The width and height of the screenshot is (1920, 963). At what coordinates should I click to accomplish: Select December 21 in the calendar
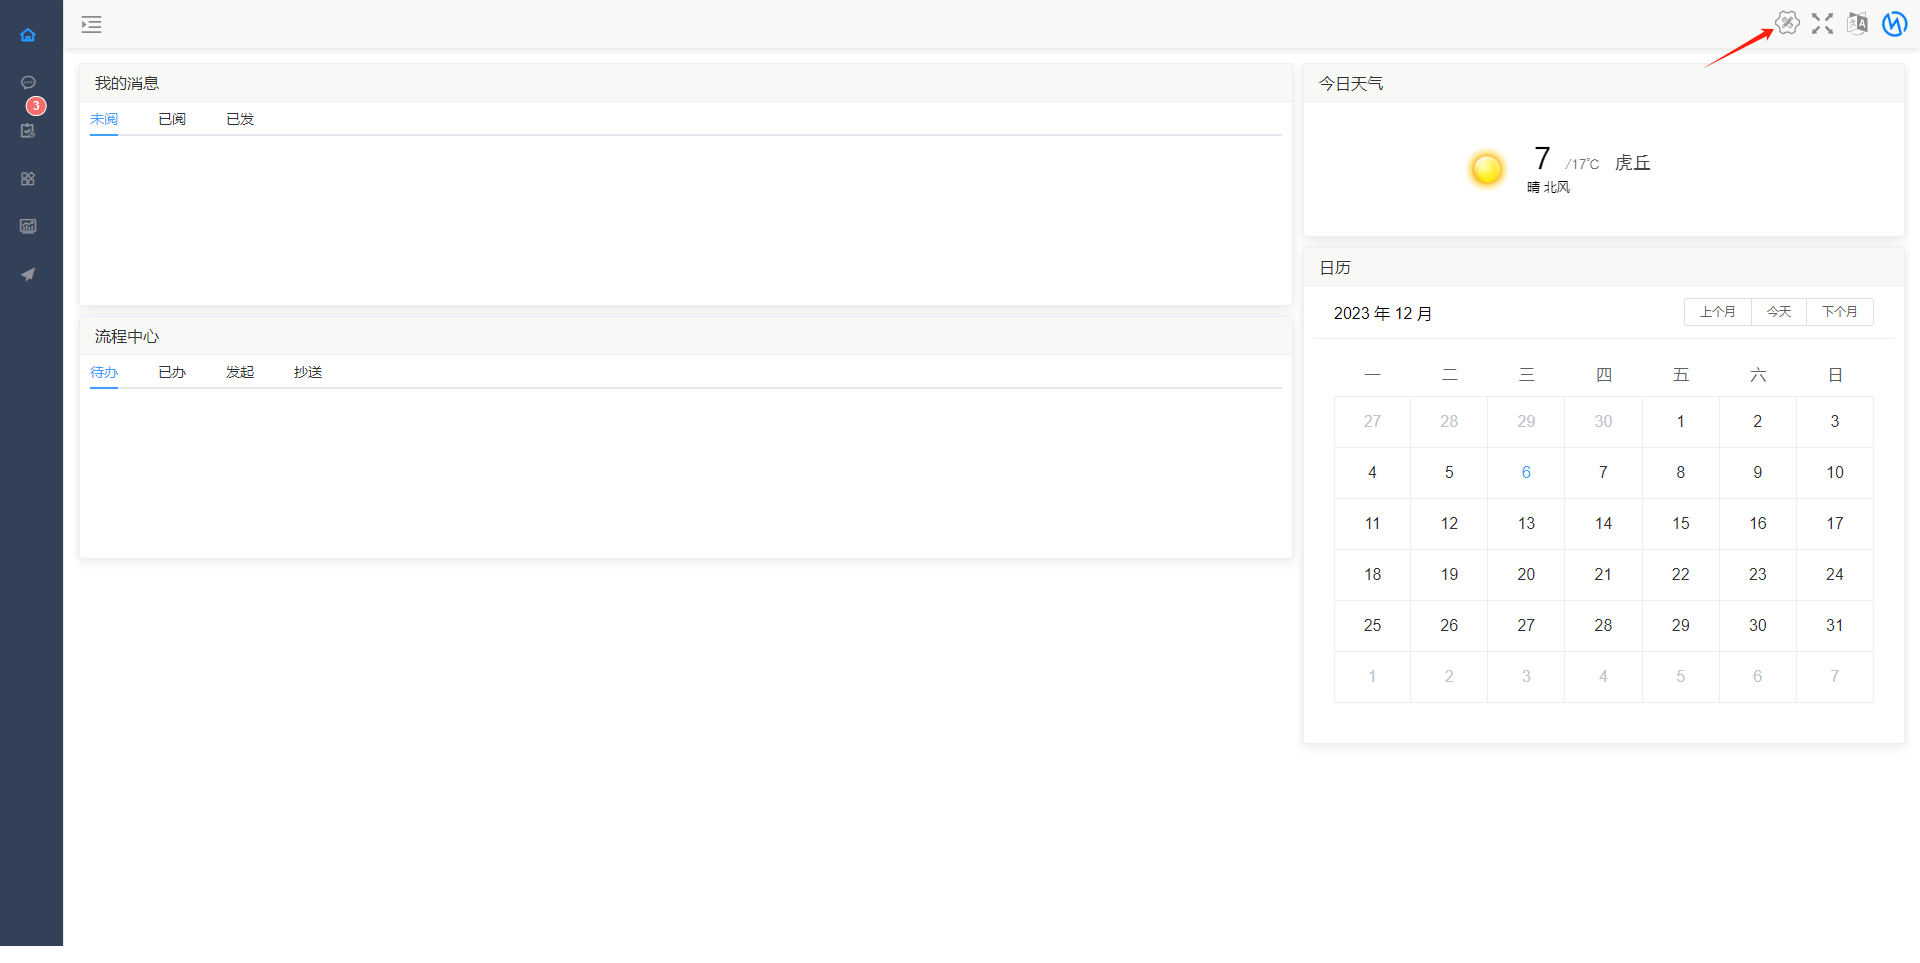[1603, 574]
